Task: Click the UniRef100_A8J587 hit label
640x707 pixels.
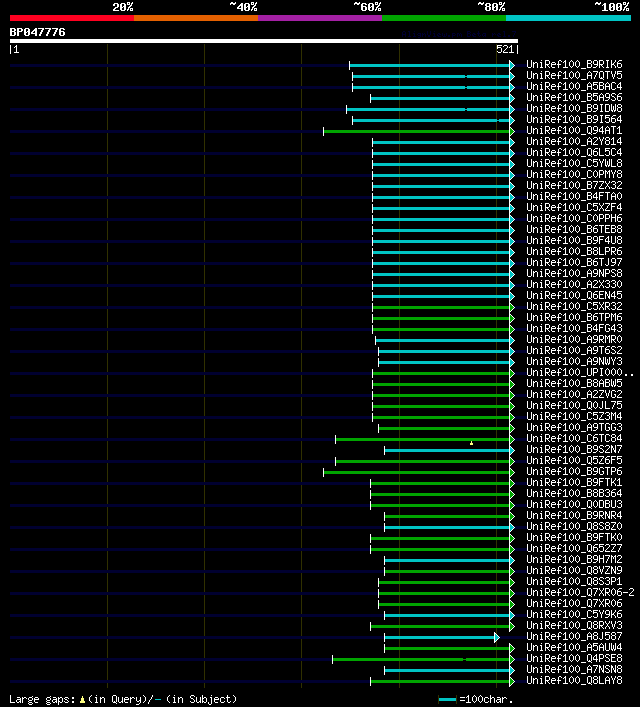Action: click(574, 636)
